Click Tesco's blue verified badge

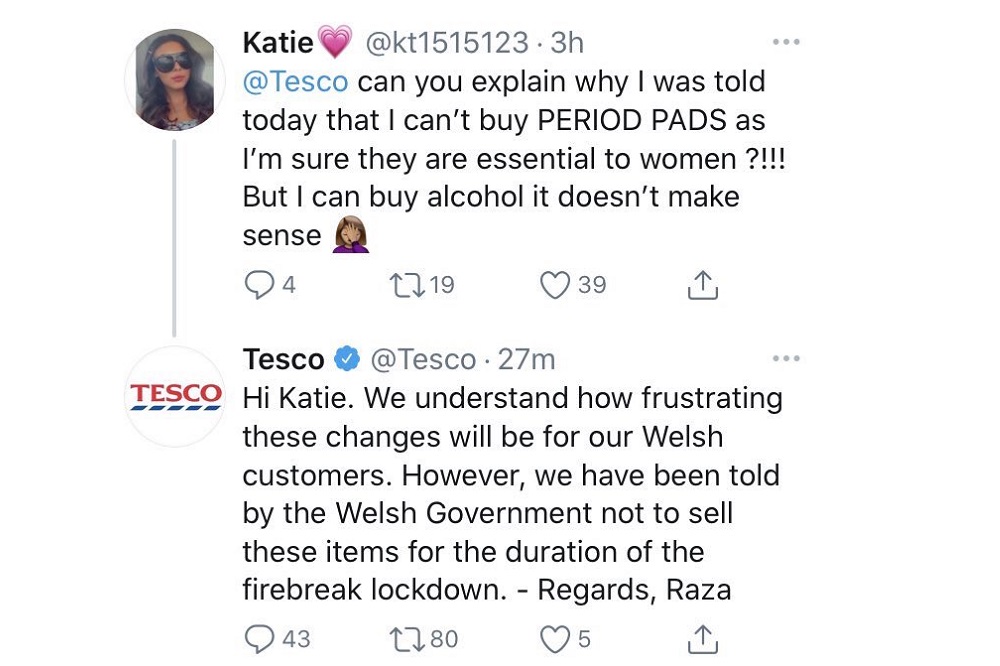point(348,359)
